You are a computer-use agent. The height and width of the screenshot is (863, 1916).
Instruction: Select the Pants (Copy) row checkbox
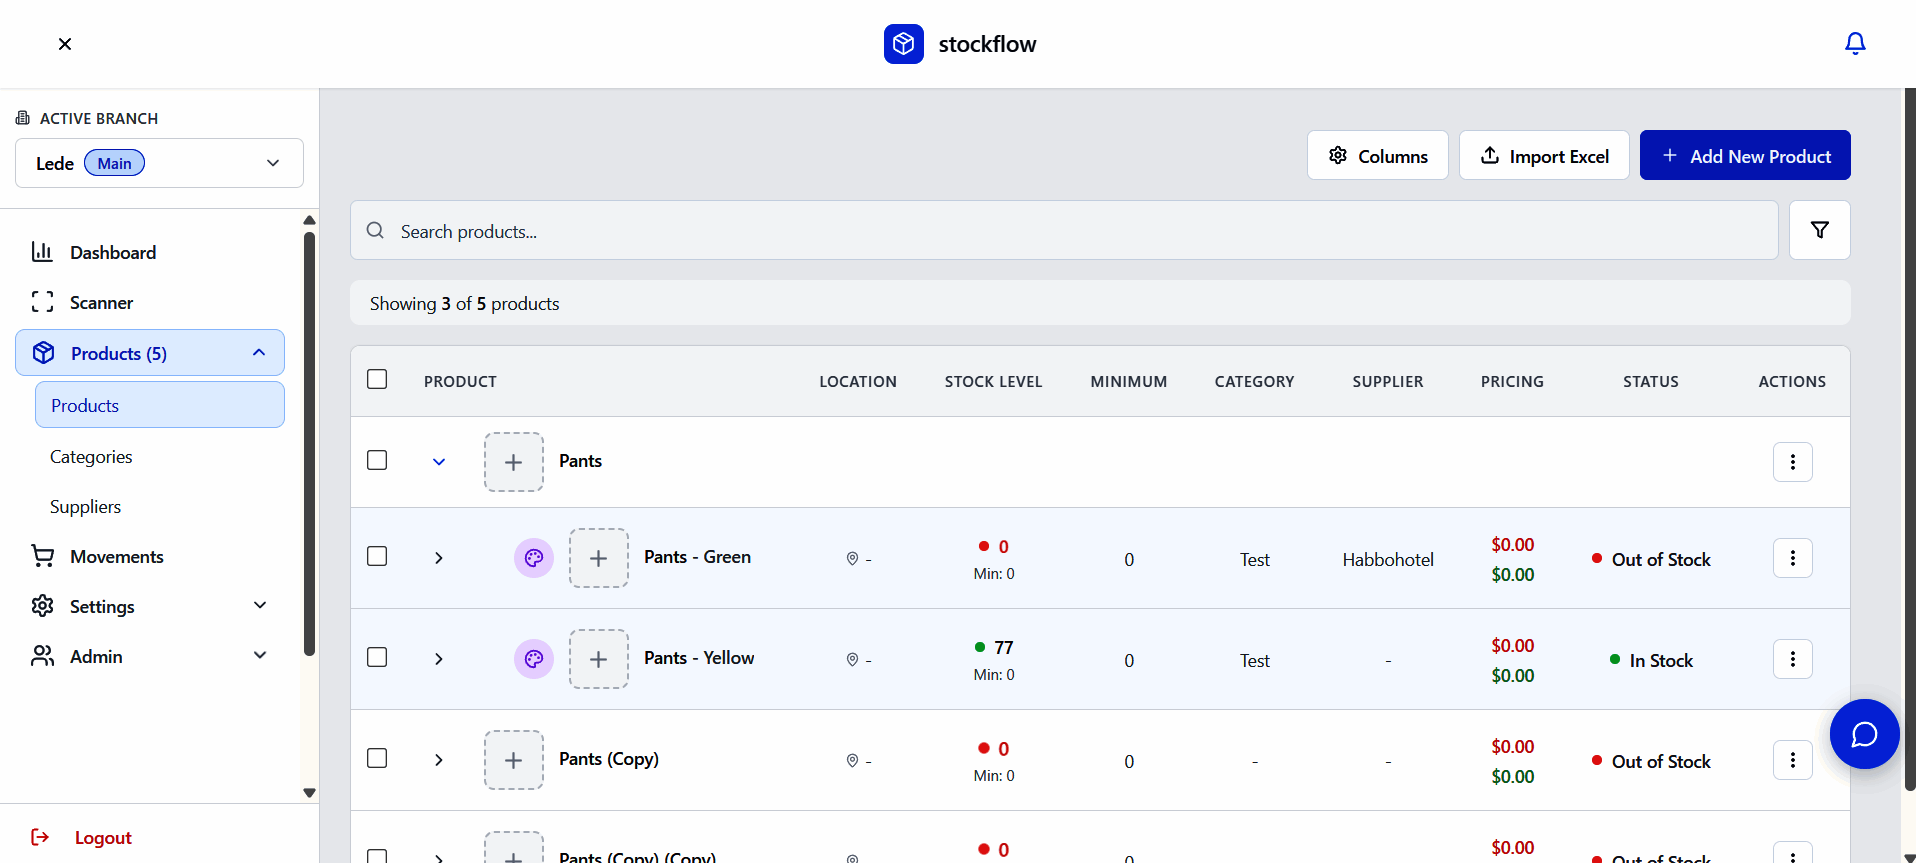click(377, 758)
